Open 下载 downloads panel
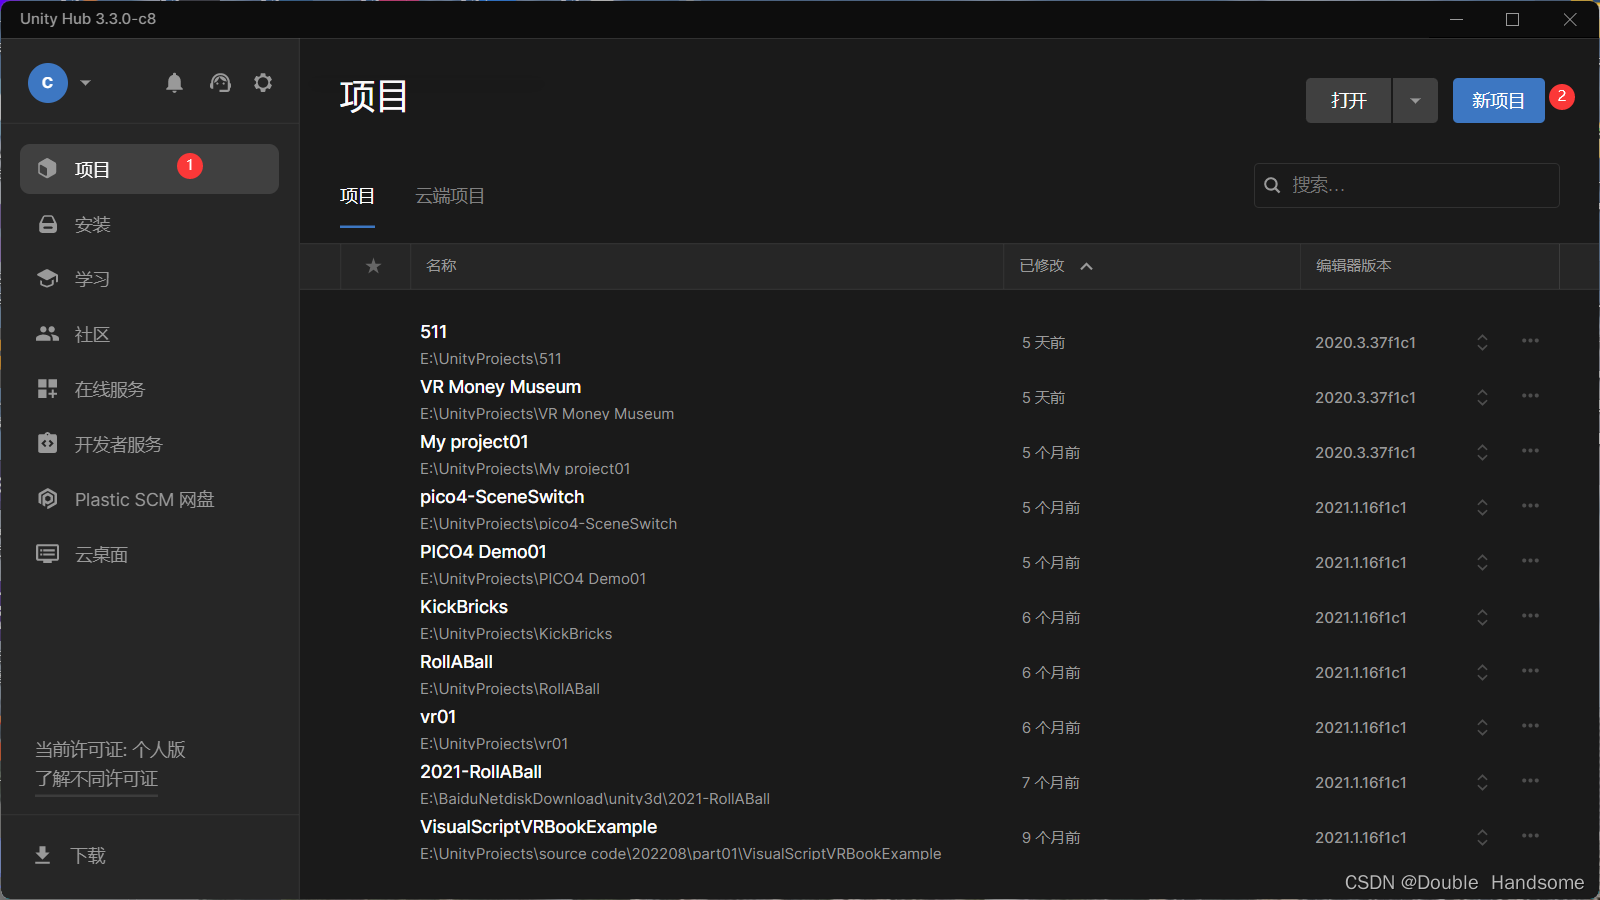Viewport: 1600px width, 900px height. (87, 855)
